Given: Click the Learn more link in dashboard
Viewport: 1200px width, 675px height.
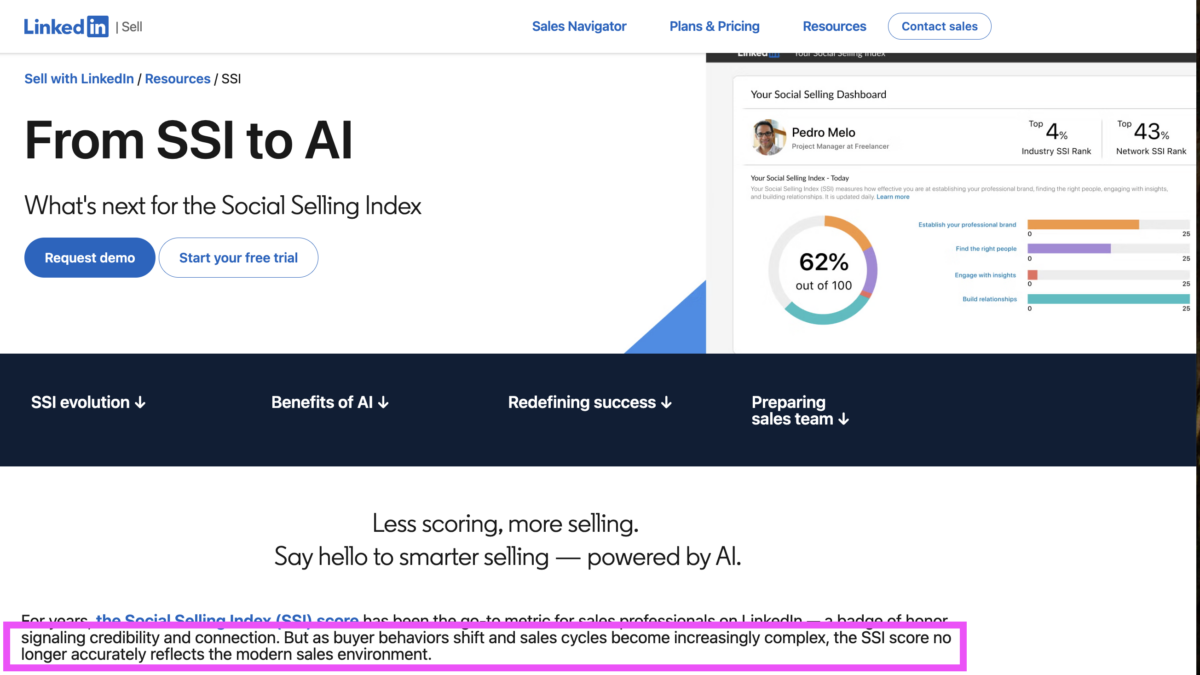Looking at the screenshot, I should pyautogui.click(x=893, y=197).
